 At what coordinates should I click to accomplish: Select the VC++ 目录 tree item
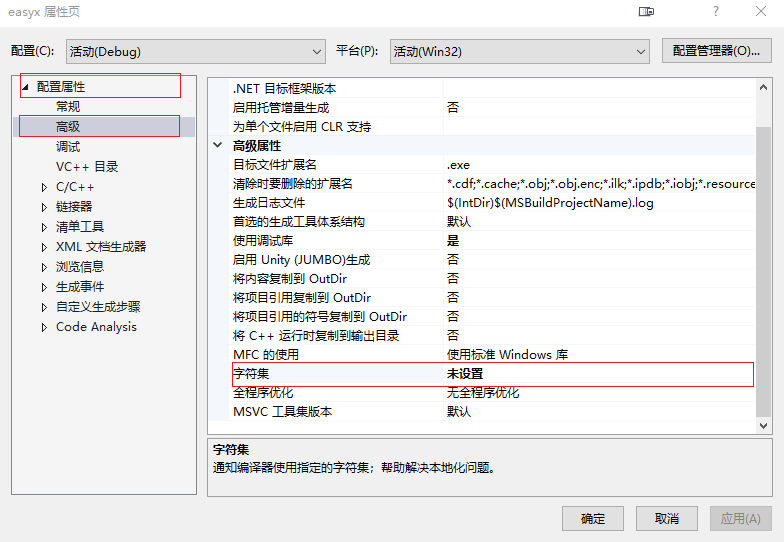[x=87, y=166]
